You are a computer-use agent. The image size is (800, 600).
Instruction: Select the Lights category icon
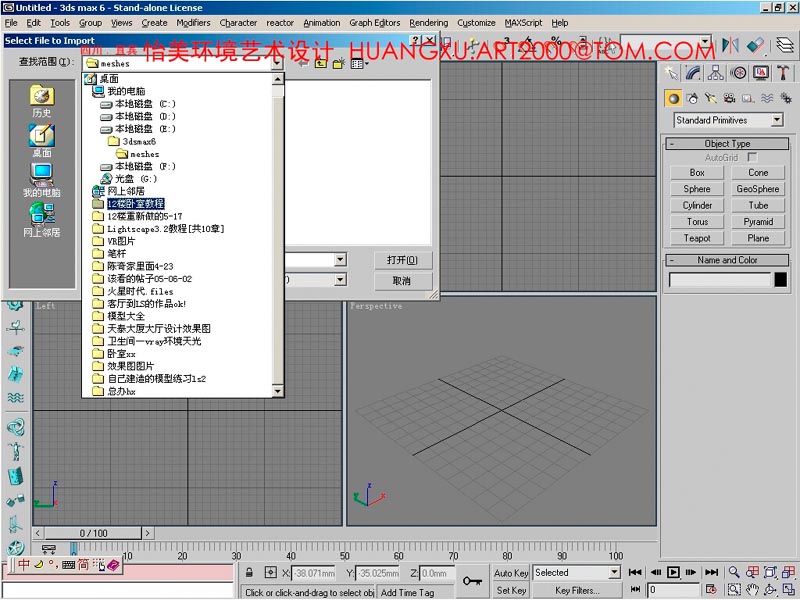click(711, 98)
